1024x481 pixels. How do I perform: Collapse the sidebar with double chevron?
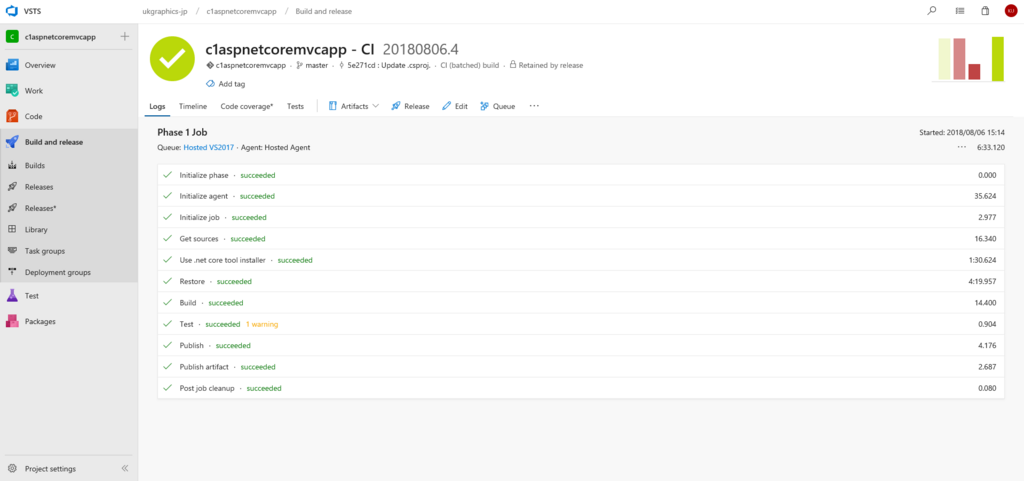[x=125, y=469]
